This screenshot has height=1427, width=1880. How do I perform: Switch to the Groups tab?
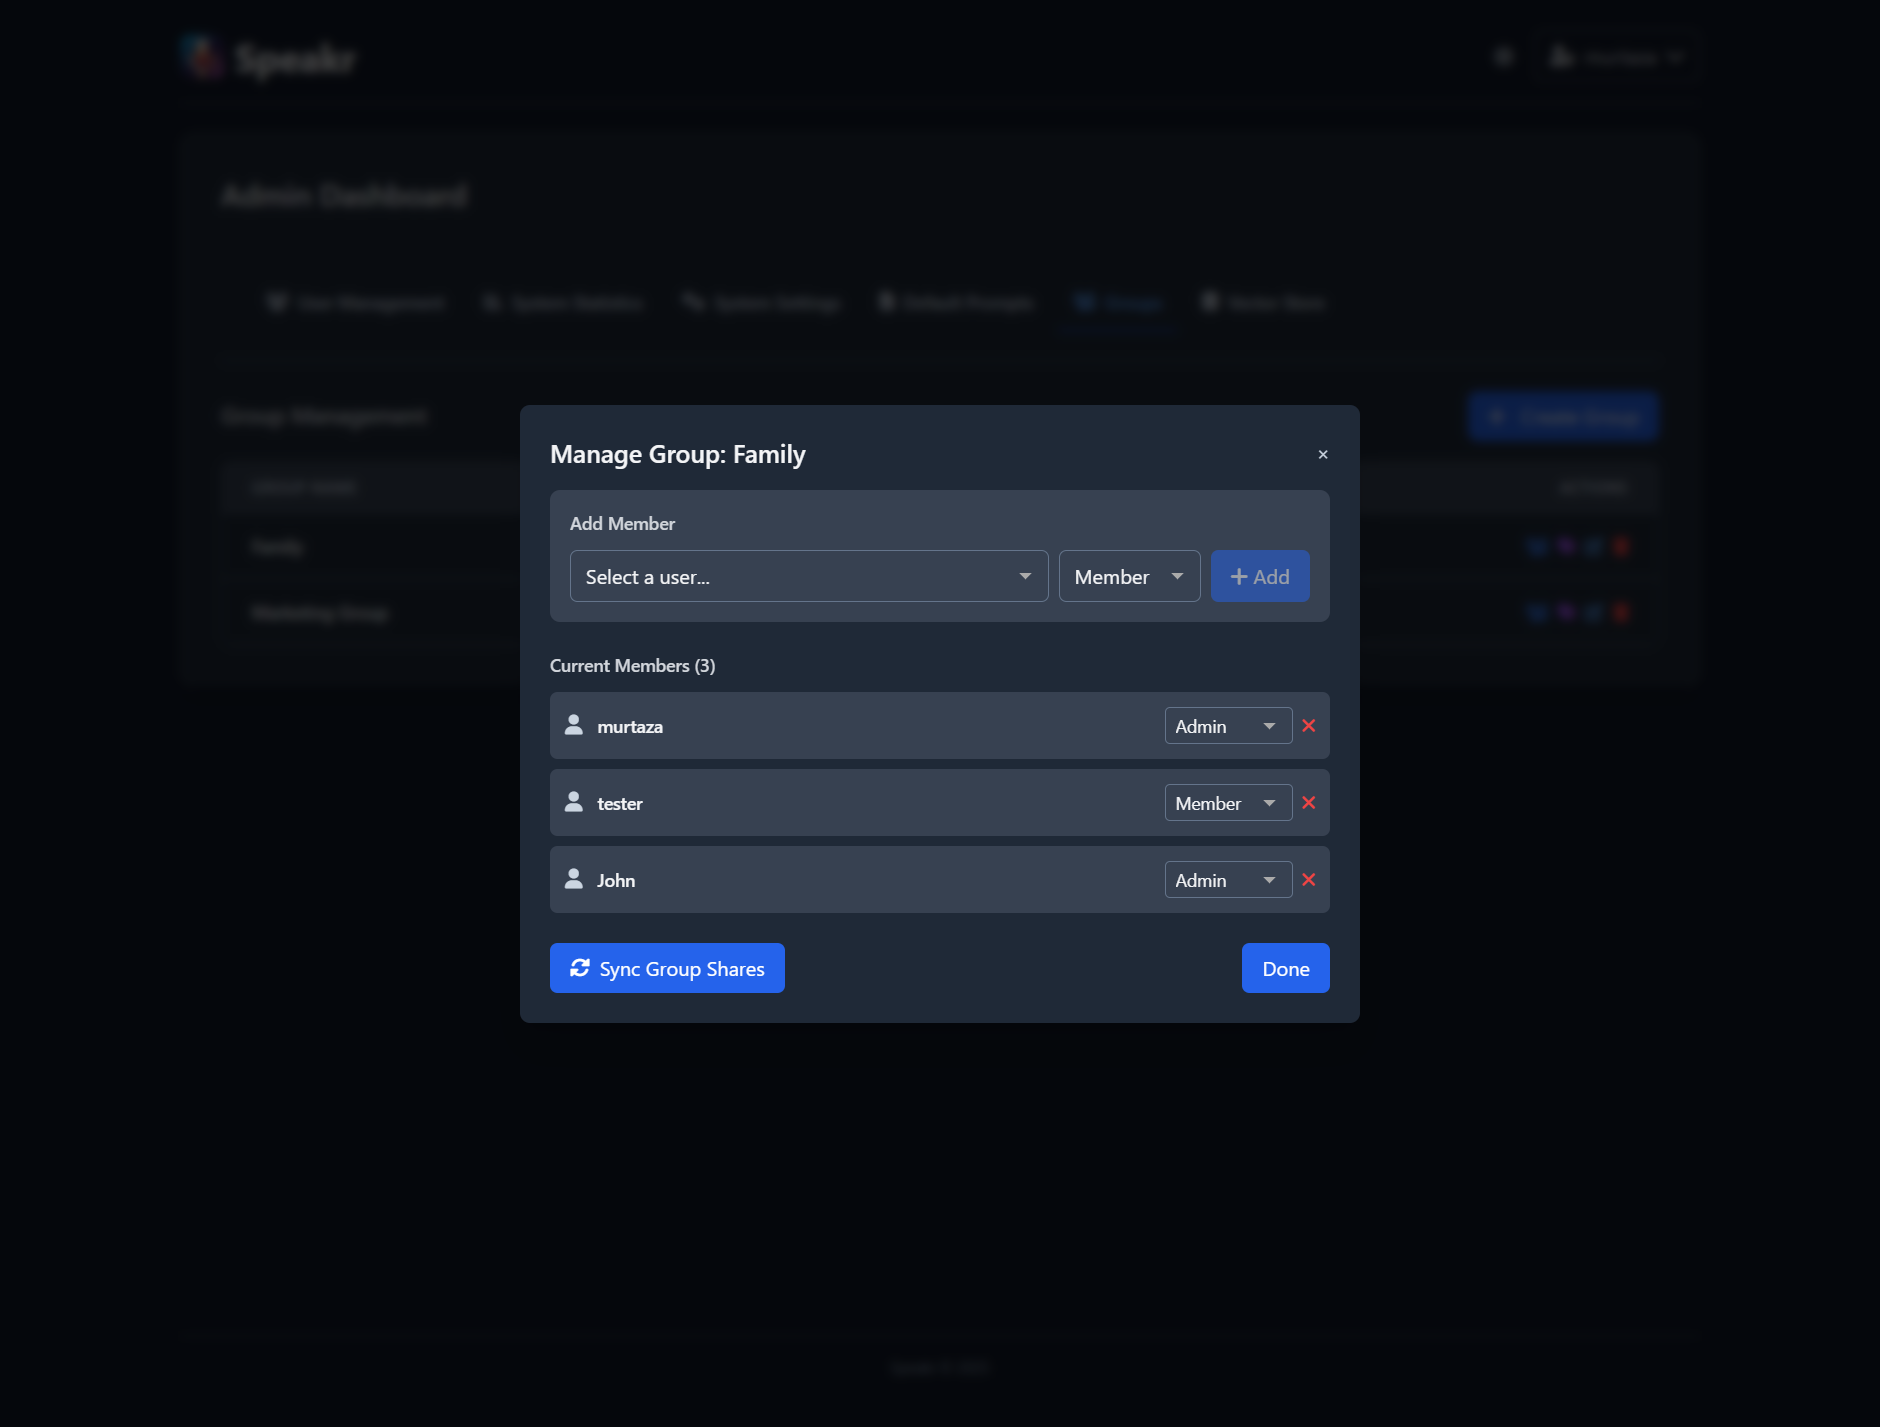[1117, 303]
